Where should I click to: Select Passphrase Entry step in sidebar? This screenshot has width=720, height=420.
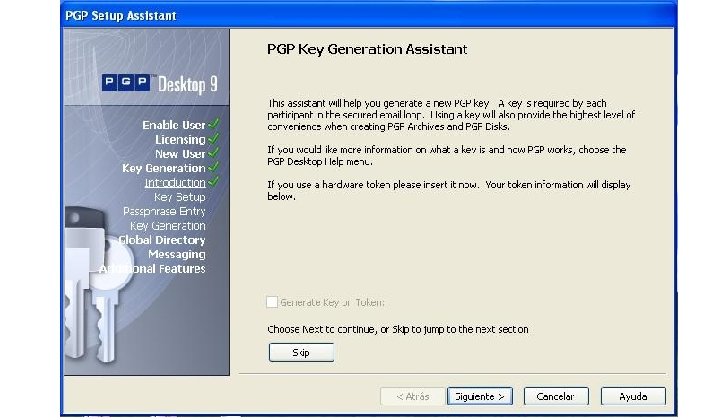point(164,211)
